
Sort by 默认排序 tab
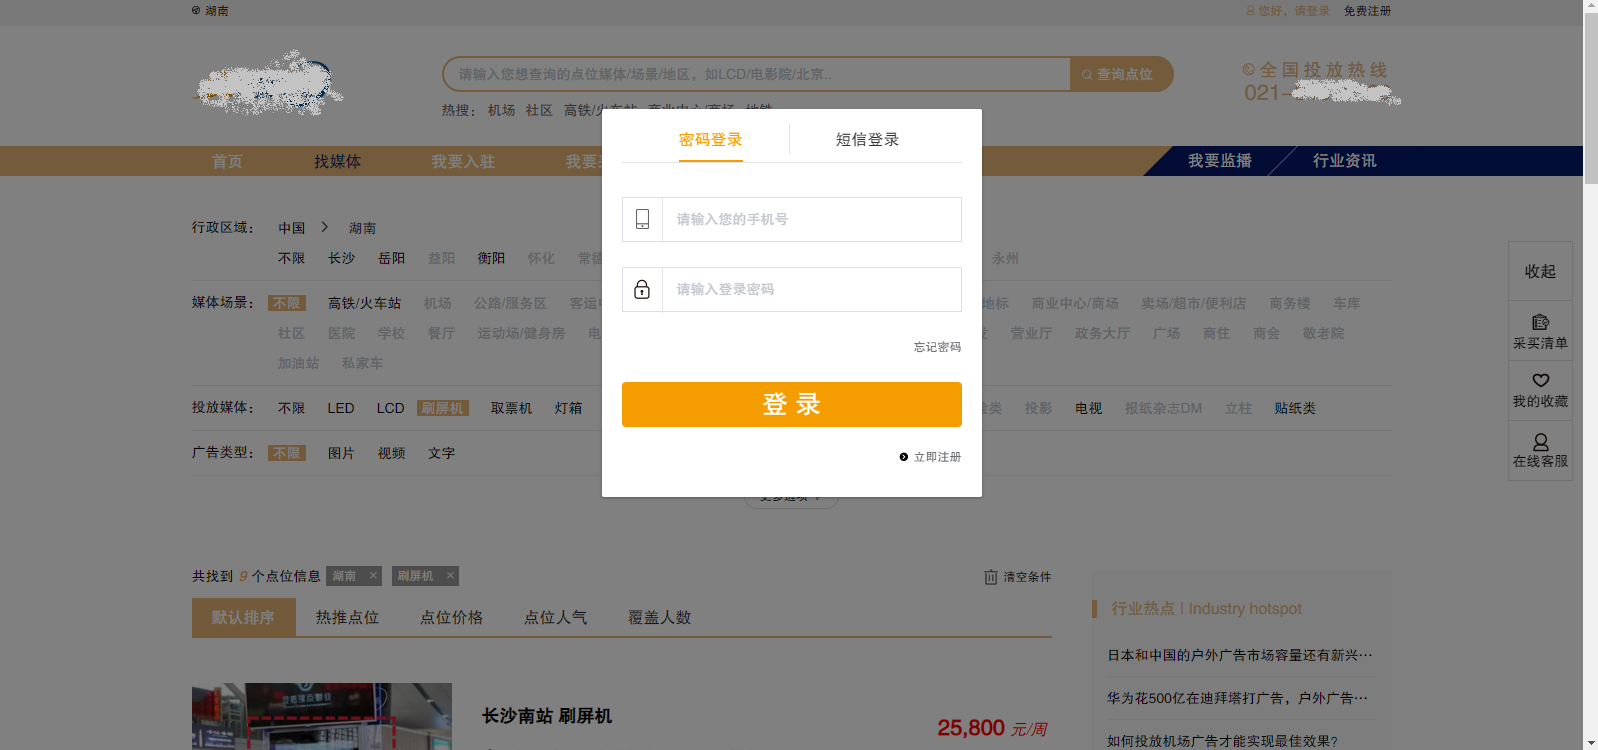[243, 617]
